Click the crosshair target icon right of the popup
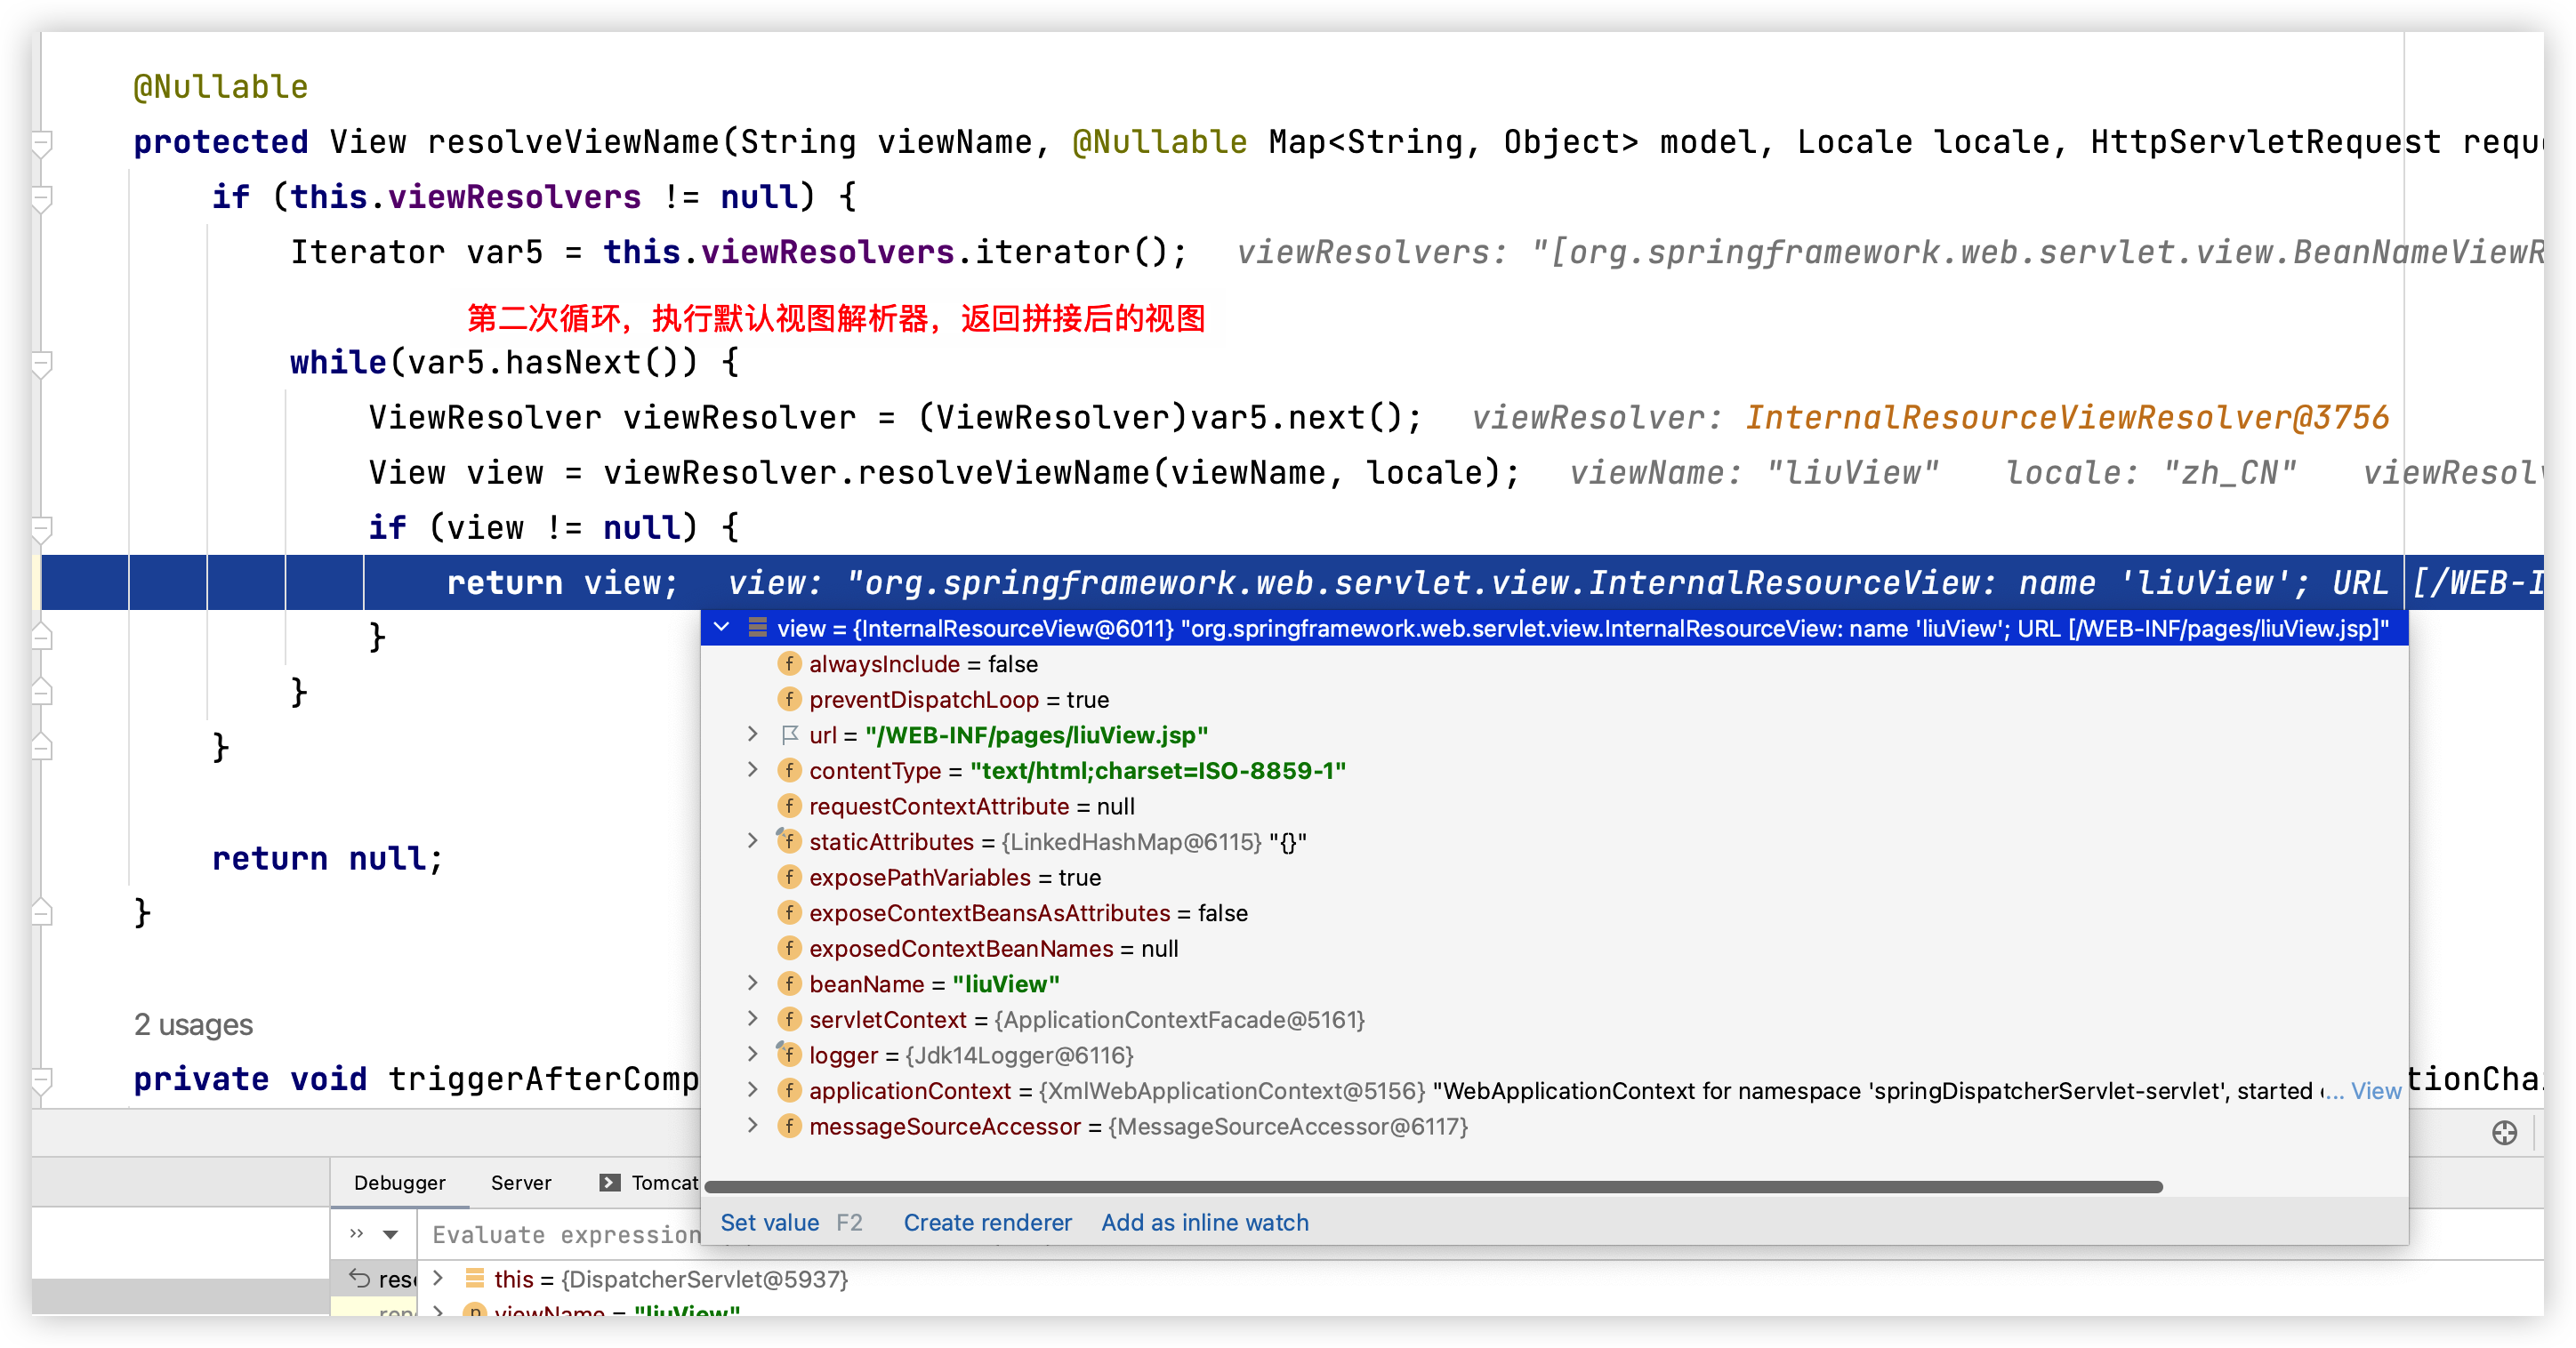Screen dimensions: 2576x1348 (x=2504, y=1133)
